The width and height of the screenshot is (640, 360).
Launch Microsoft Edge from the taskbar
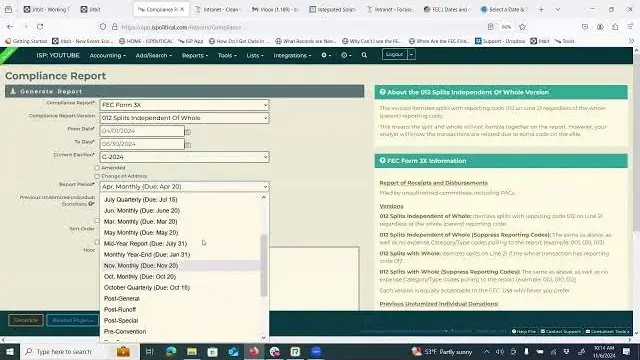tap(171, 351)
